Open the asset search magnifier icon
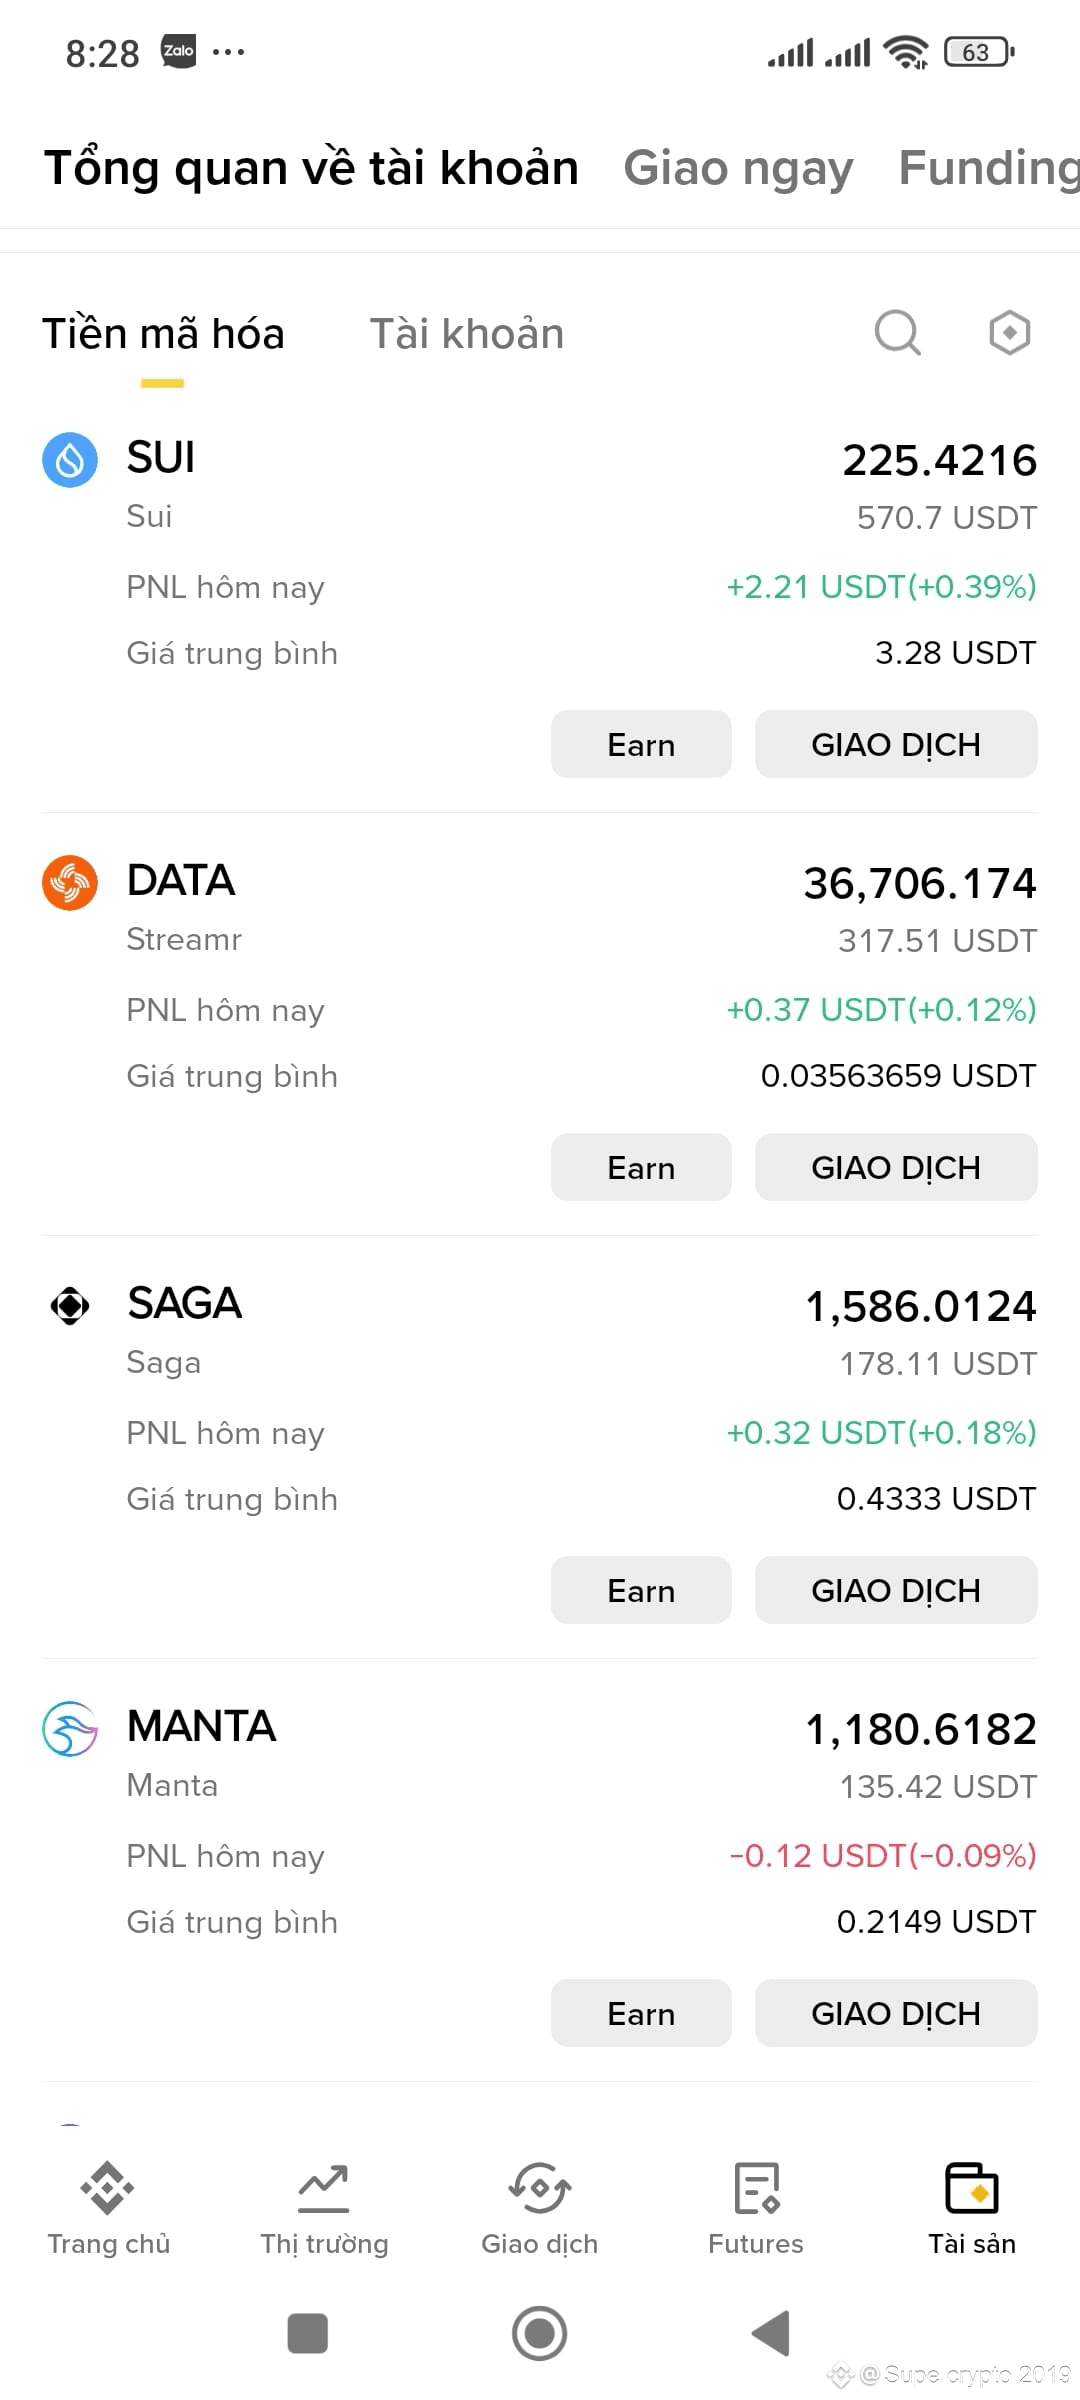Viewport: 1080px width, 2400px height. point(897,333)
